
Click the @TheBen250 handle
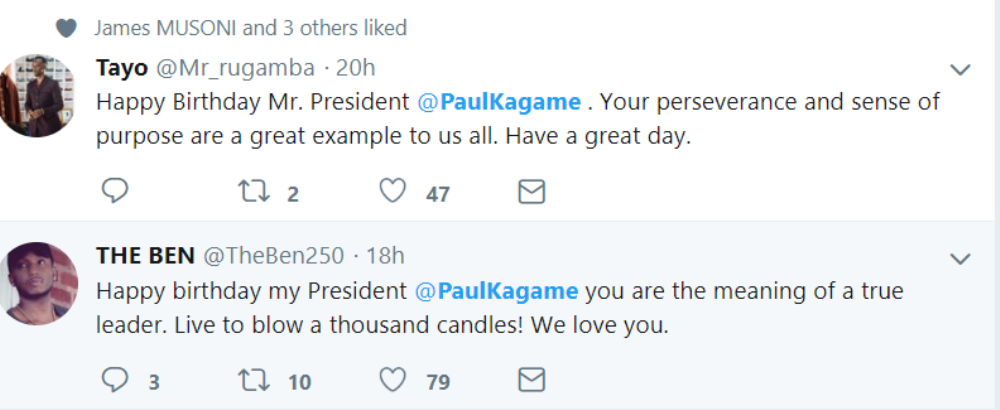[274, 256]
